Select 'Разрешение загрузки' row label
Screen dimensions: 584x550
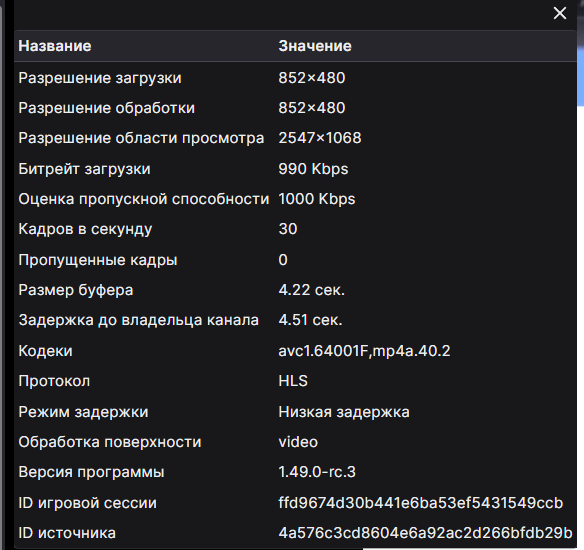point(100,78)
